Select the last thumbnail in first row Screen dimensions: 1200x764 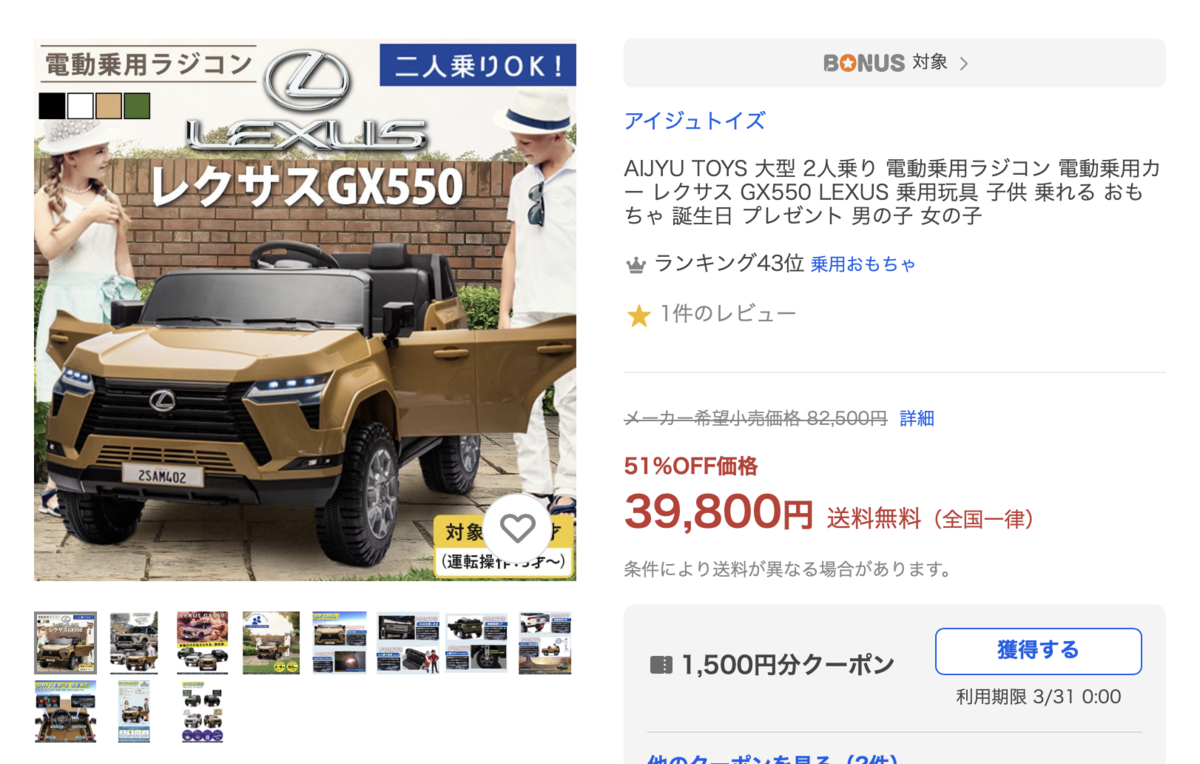[545, 643]
